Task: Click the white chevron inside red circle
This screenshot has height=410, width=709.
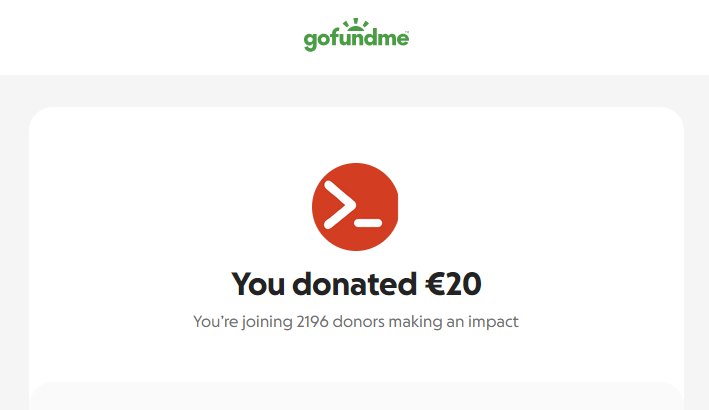Action: pyautogui.click(x=340, y=205)
